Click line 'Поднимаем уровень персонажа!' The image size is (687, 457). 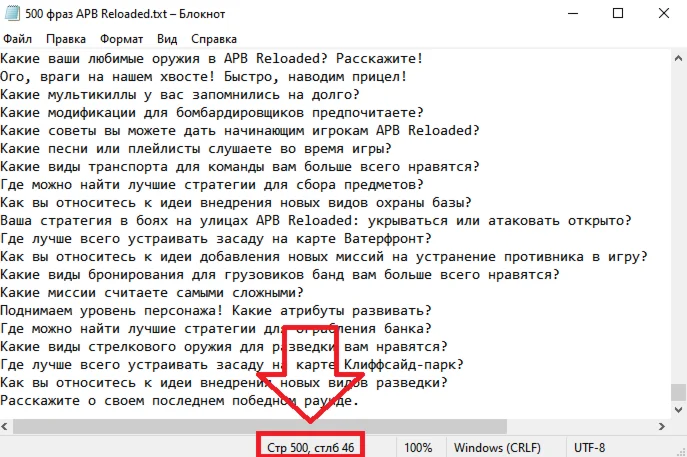coord(216,310)
